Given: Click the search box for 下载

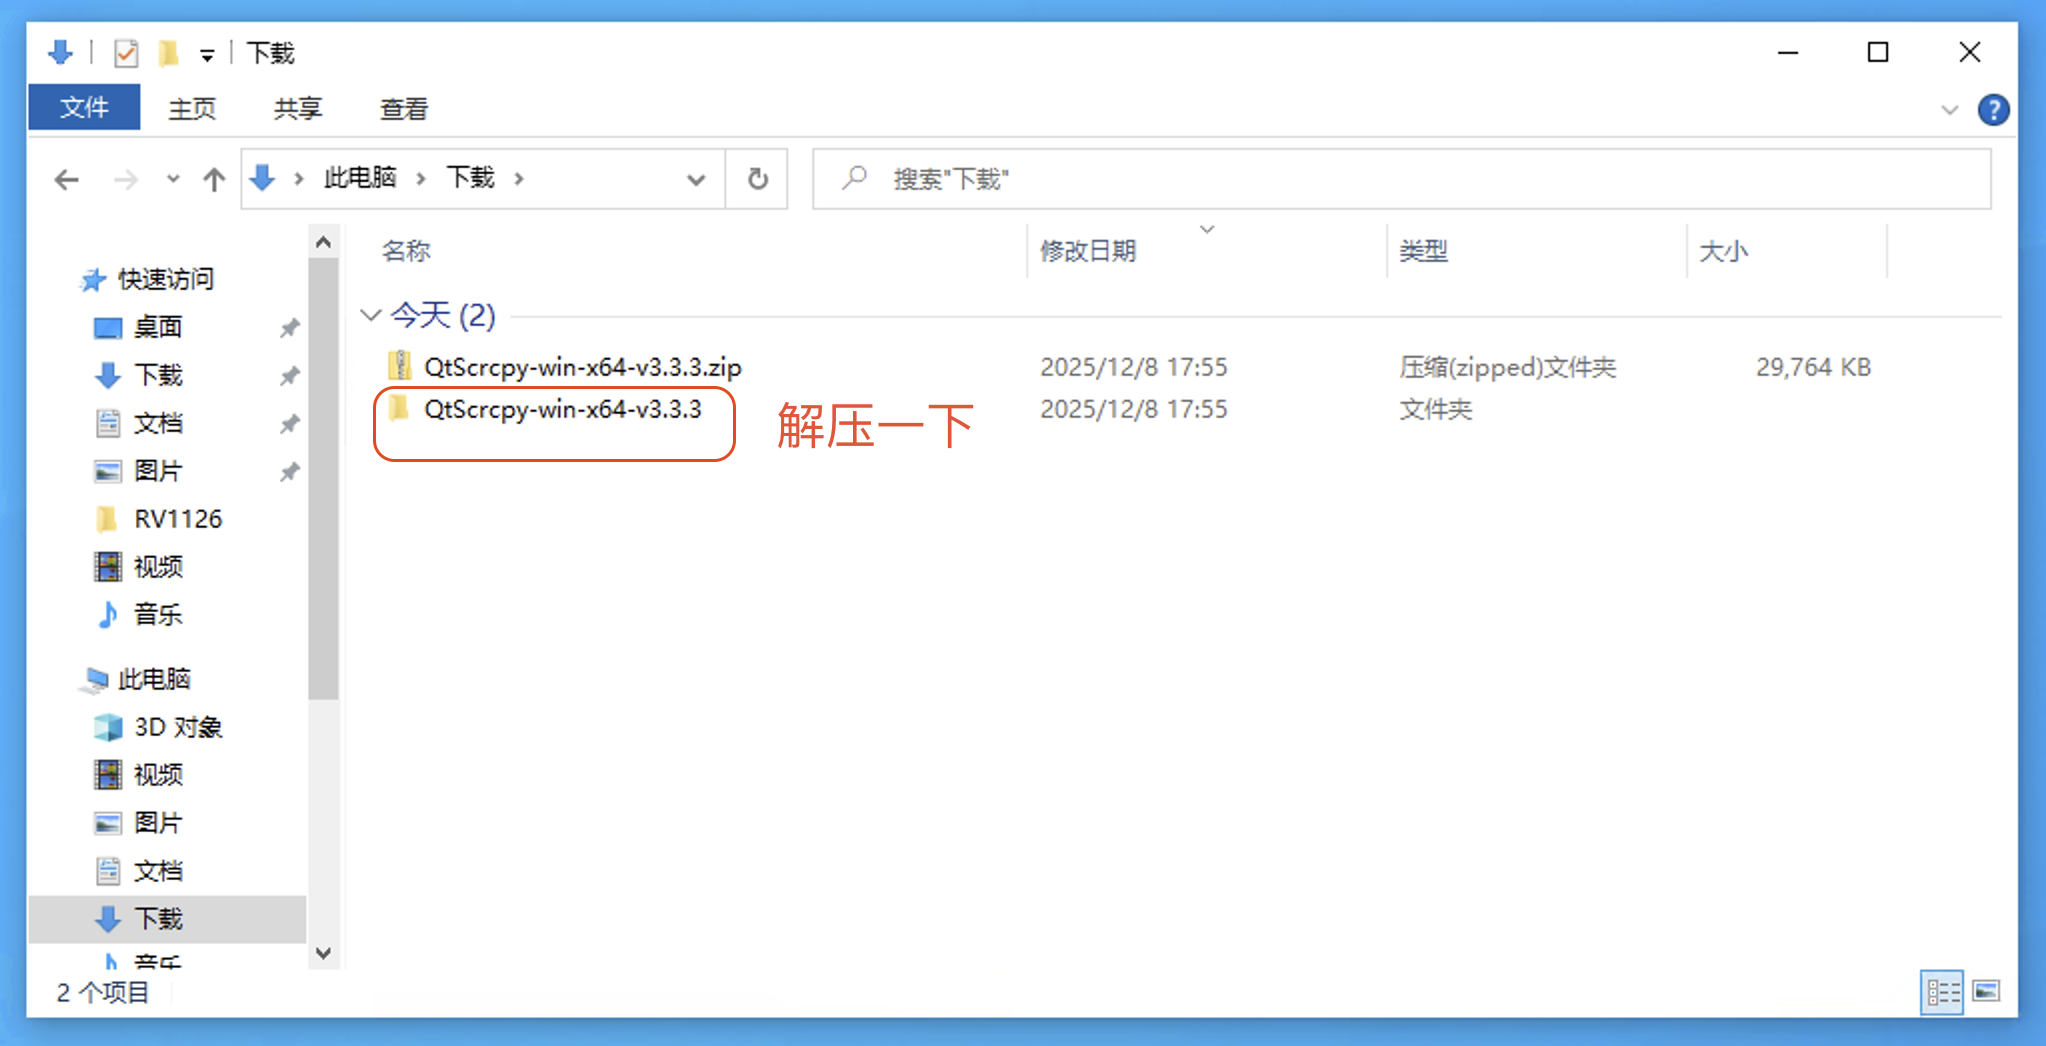Looking at the screenshot, I should tap(1400, 179).
